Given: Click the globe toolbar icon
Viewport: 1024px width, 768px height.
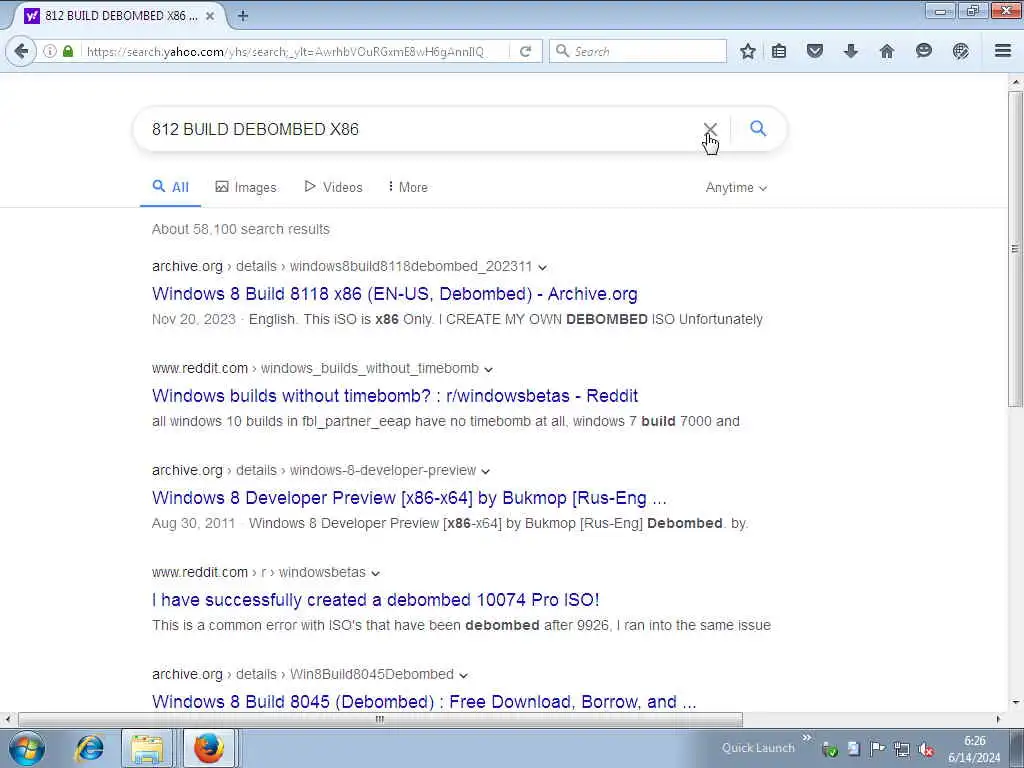Looking at the screenshot, I should [960, 51].
